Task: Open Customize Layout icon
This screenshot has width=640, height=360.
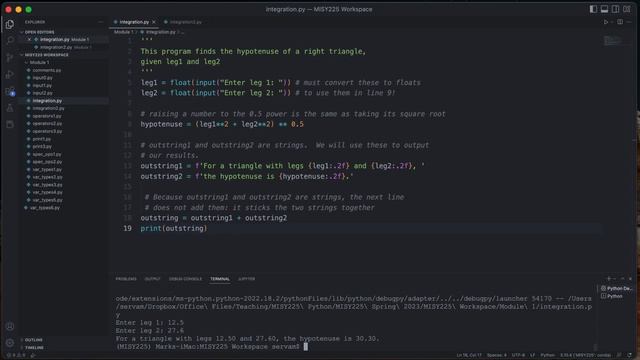Action: (627, 9)
